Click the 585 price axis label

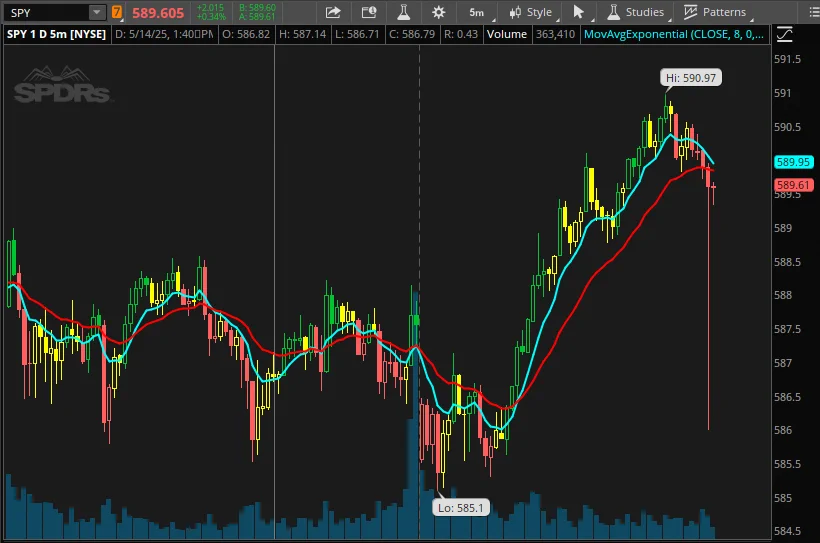coord(783,497)
